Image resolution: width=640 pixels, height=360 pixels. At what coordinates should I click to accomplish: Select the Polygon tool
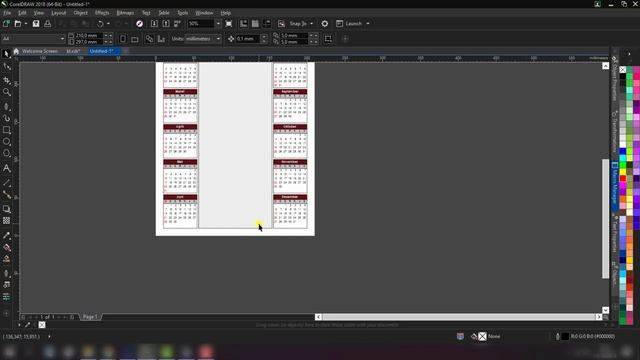[x=7, y=154]
